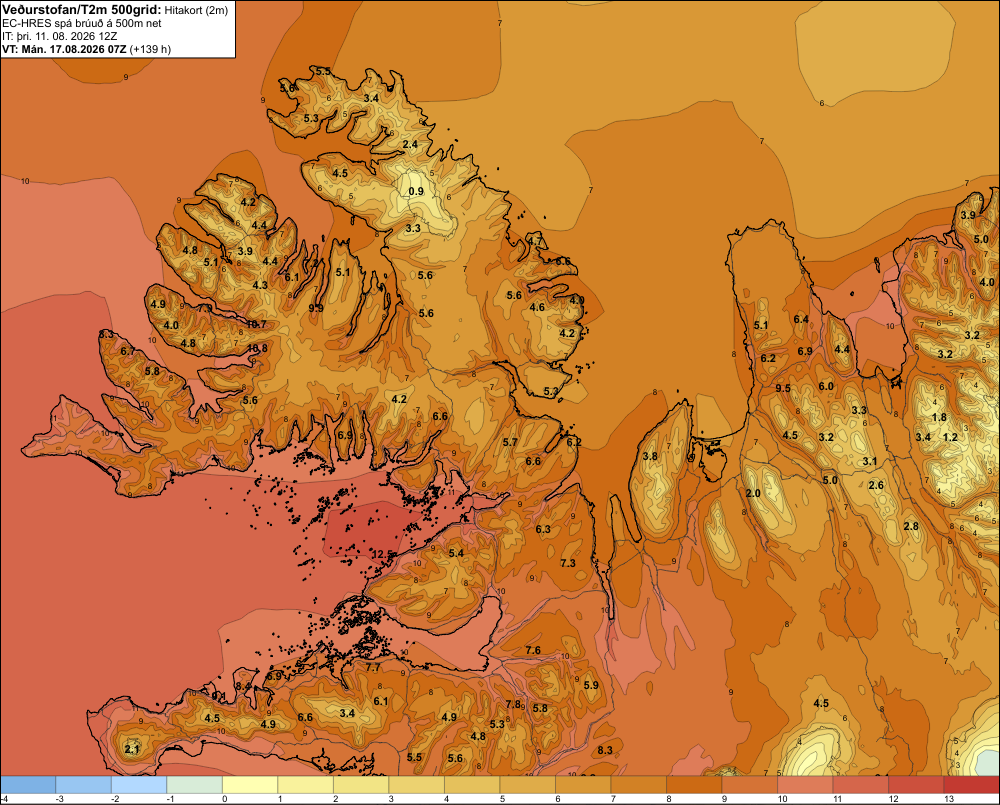1000x805 pixels.
Task: Click the temperature value '2.4'
Action: 410,144
